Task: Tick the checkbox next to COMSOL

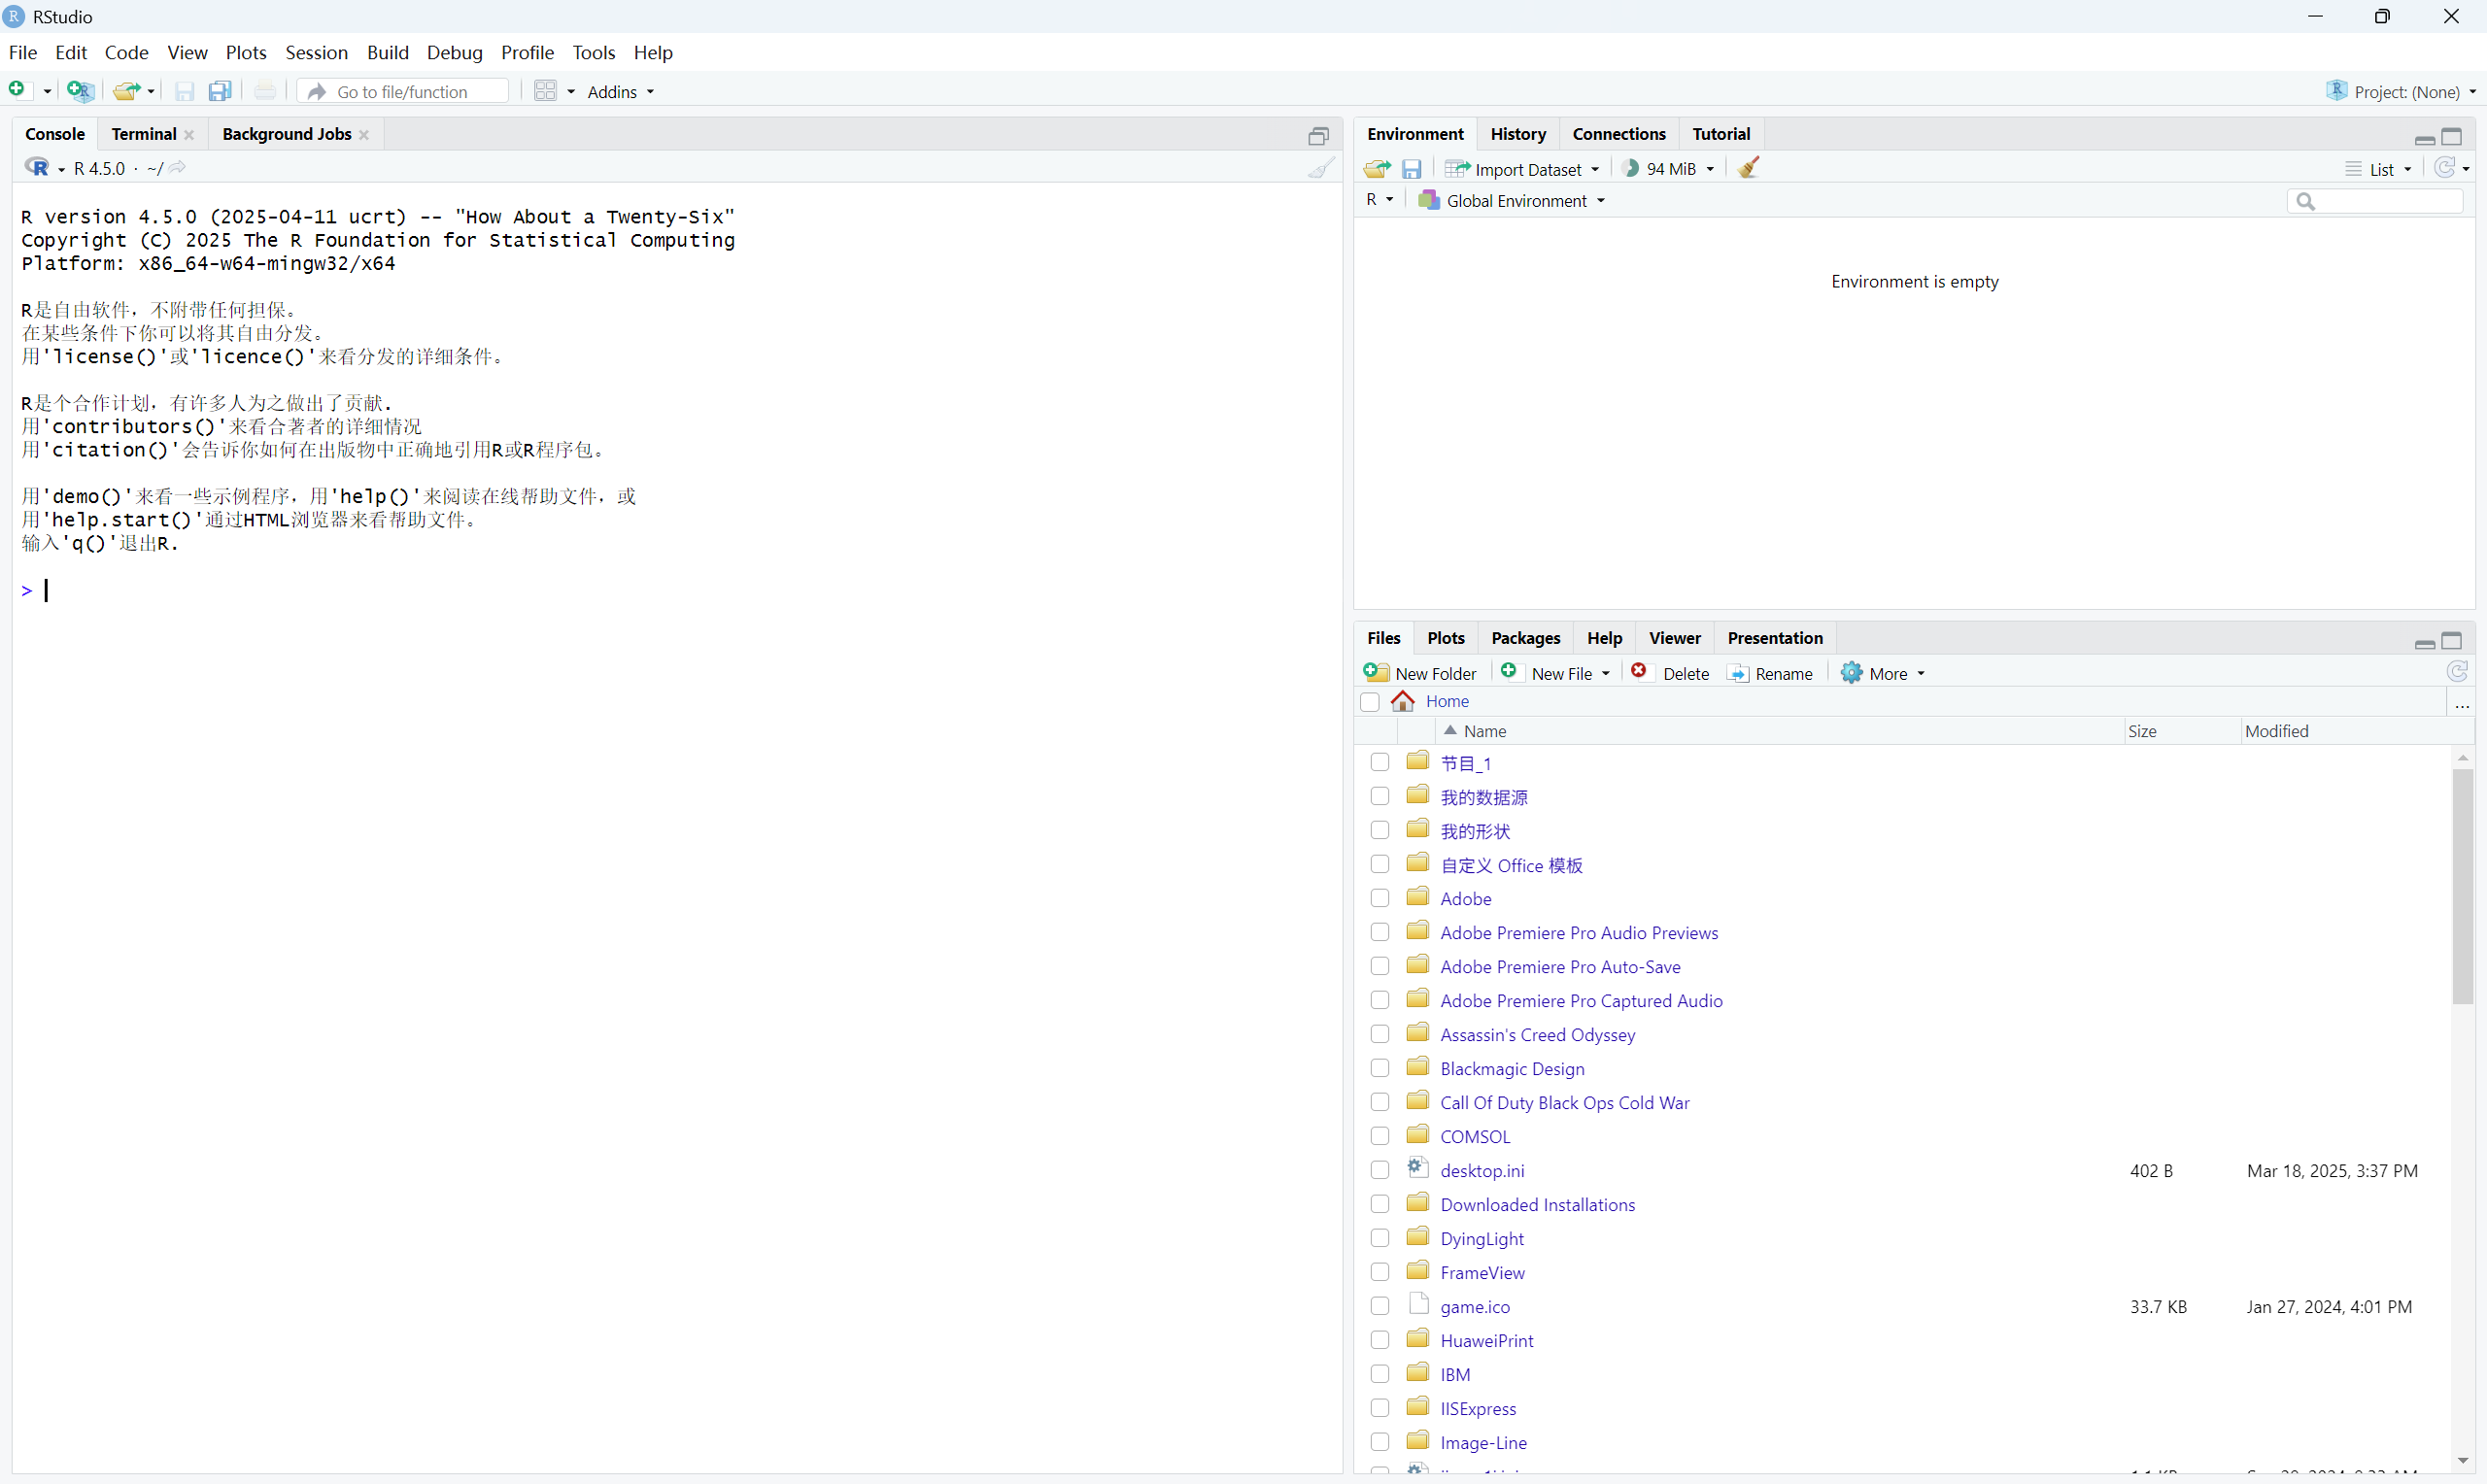Action: pos(1380,1136)
